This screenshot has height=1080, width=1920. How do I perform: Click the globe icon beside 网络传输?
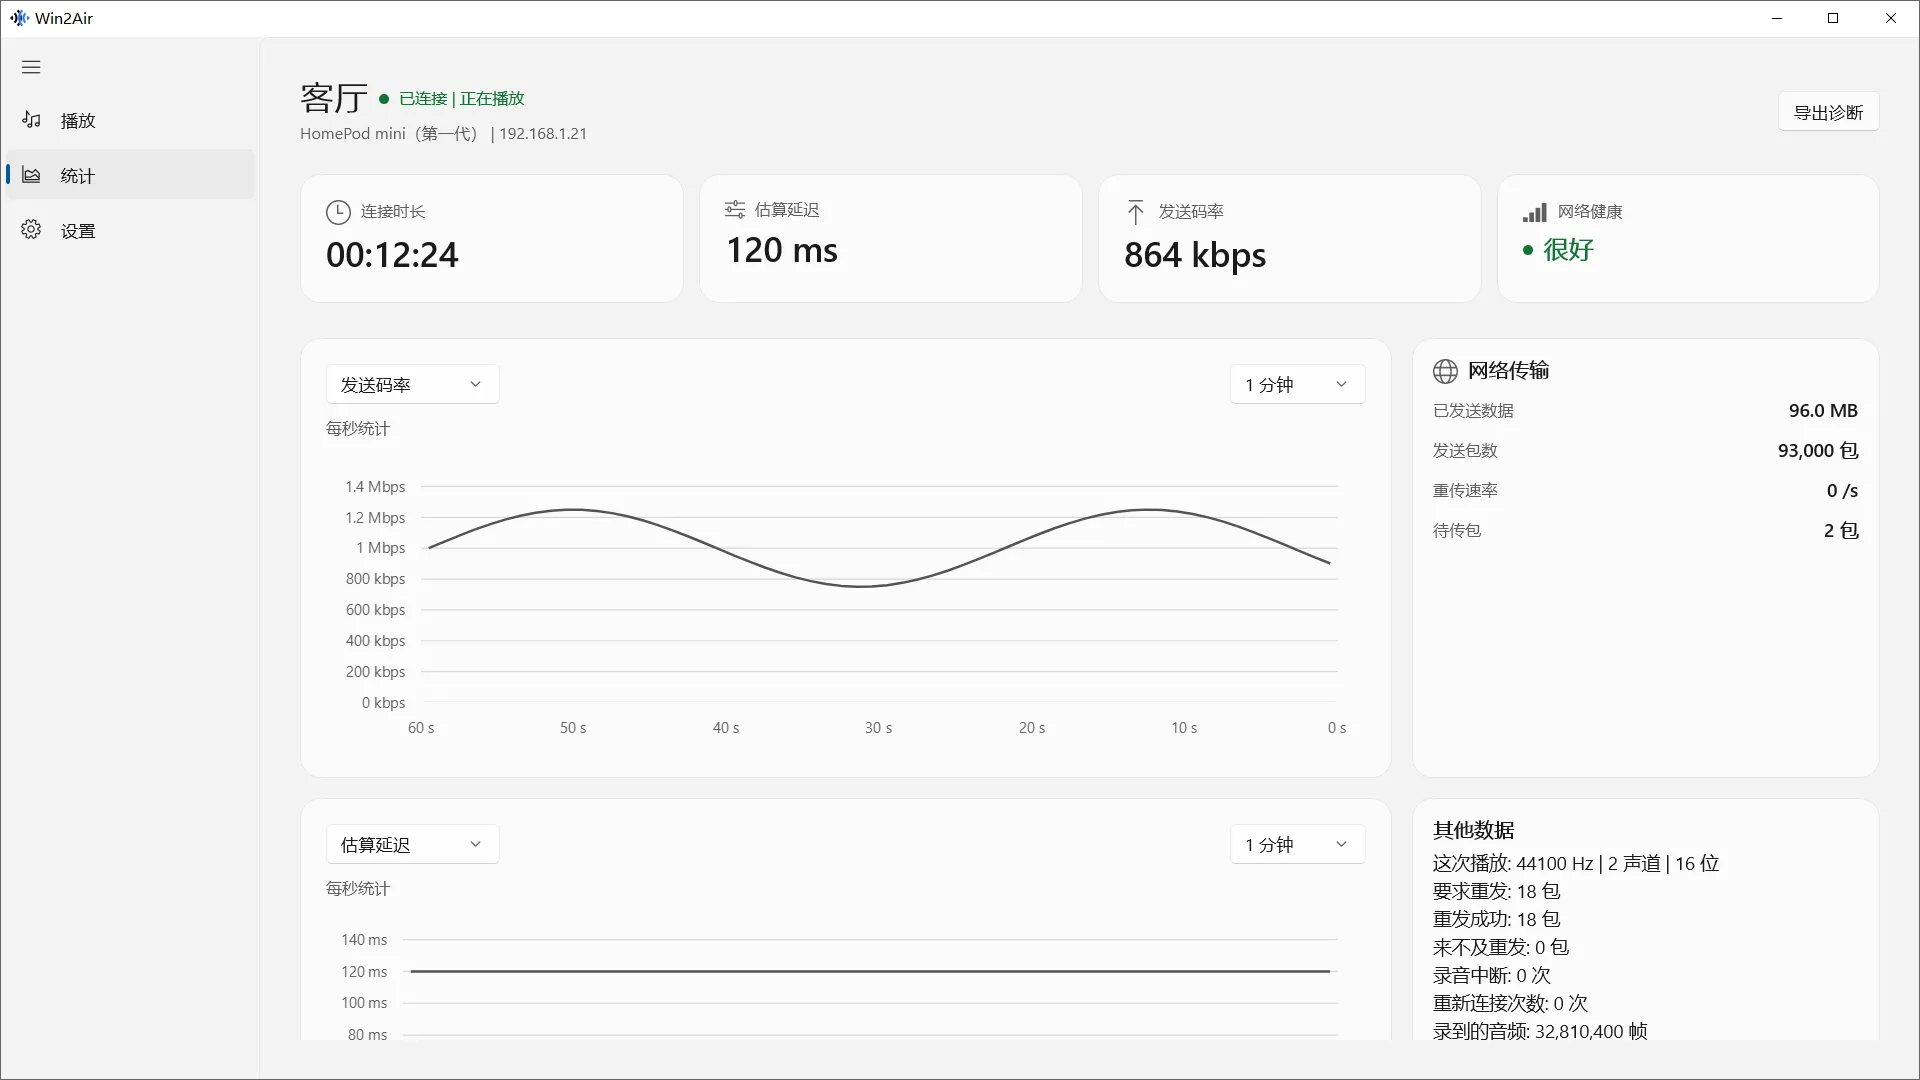point(1445,371)
